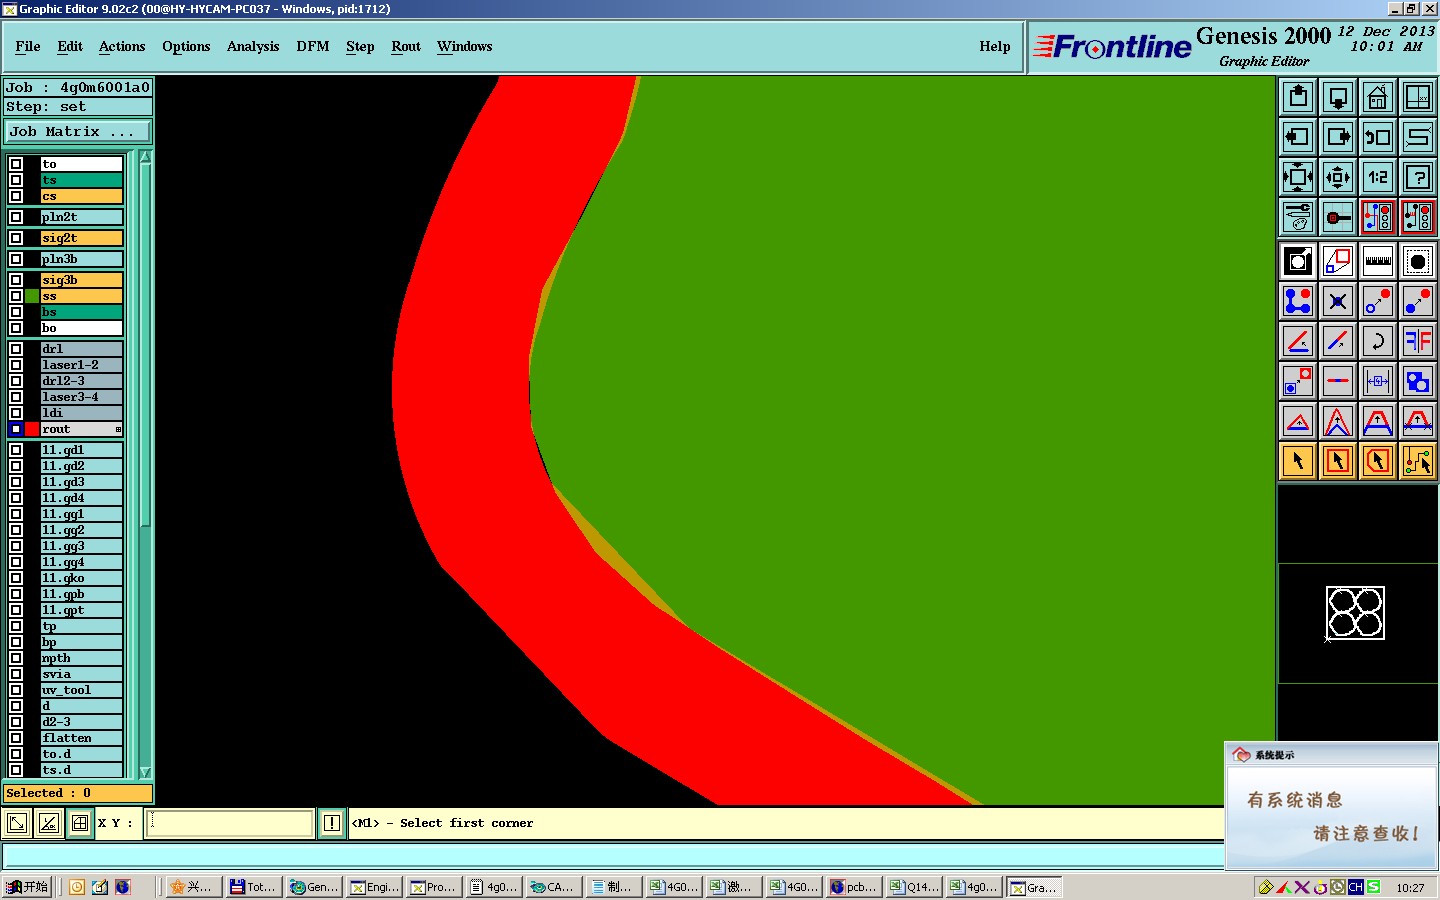Open the File menu

[28, 46]
